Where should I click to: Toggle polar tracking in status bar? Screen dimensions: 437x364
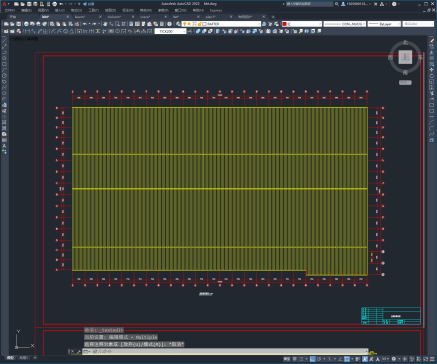pos(319,359)
